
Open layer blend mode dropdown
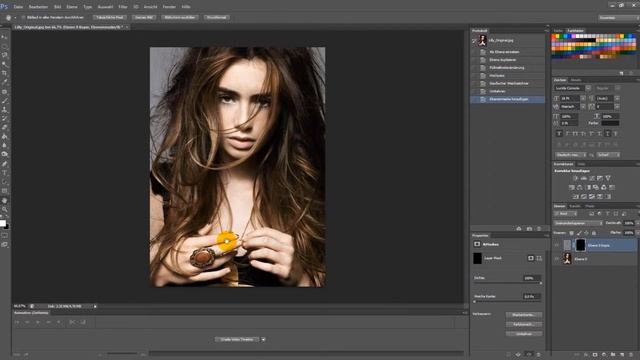(x=579, y=223)
